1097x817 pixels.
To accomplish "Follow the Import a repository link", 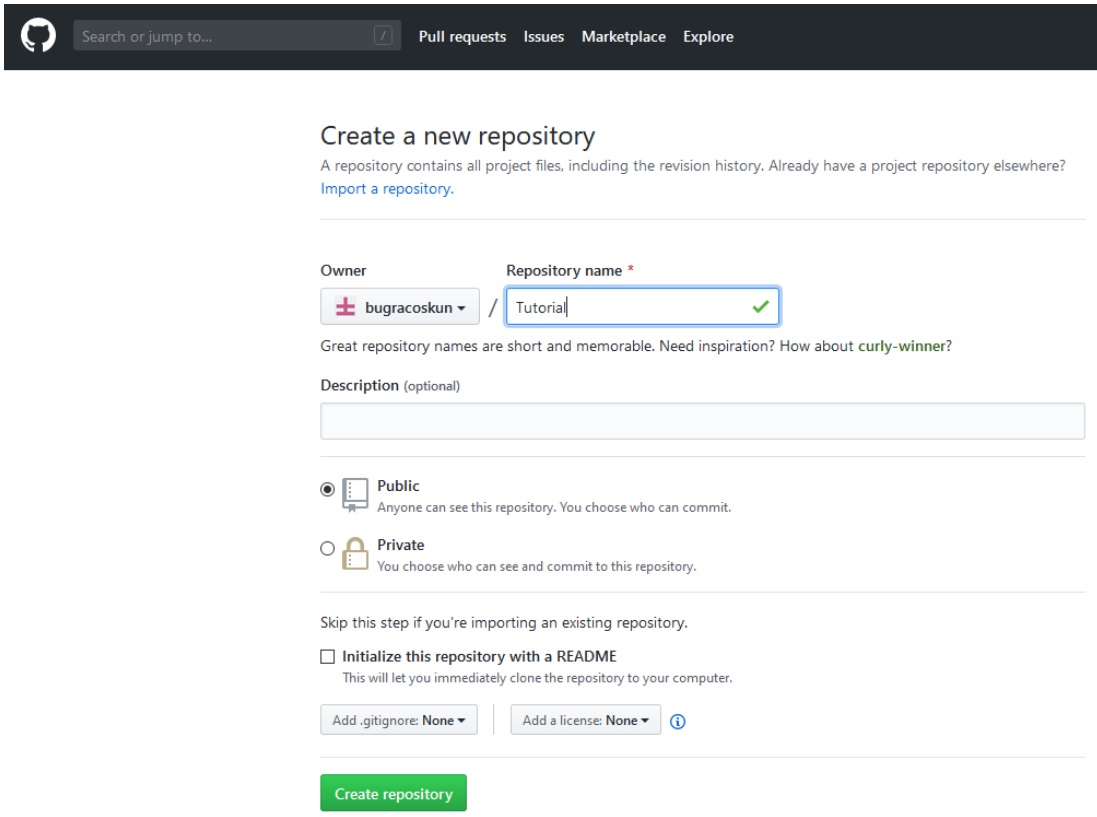I will (x=387, y=188).
